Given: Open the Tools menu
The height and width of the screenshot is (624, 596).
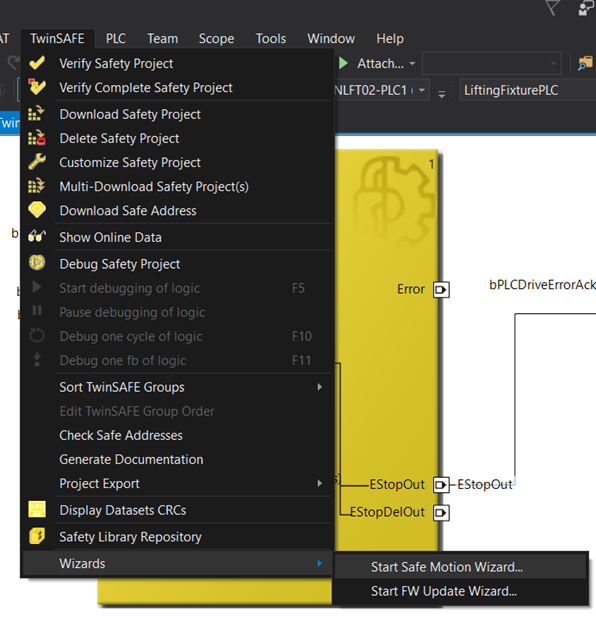Looking at the screenshot, I should pos(271,39).
